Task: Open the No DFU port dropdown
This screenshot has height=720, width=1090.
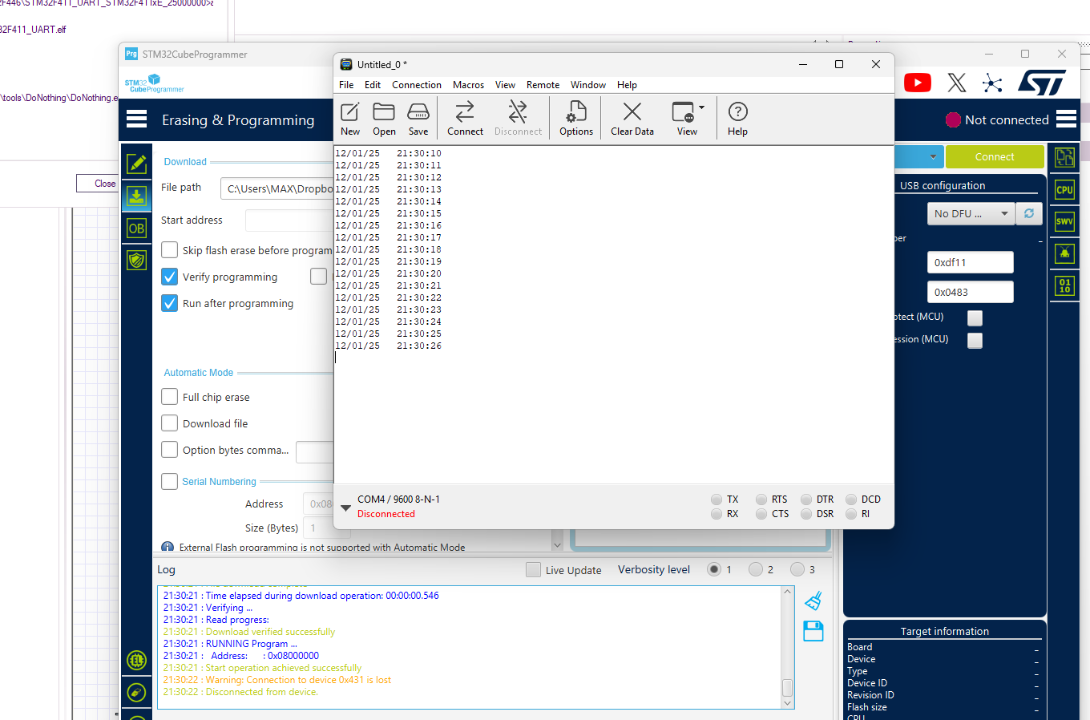Action: (x=970, y=213)
